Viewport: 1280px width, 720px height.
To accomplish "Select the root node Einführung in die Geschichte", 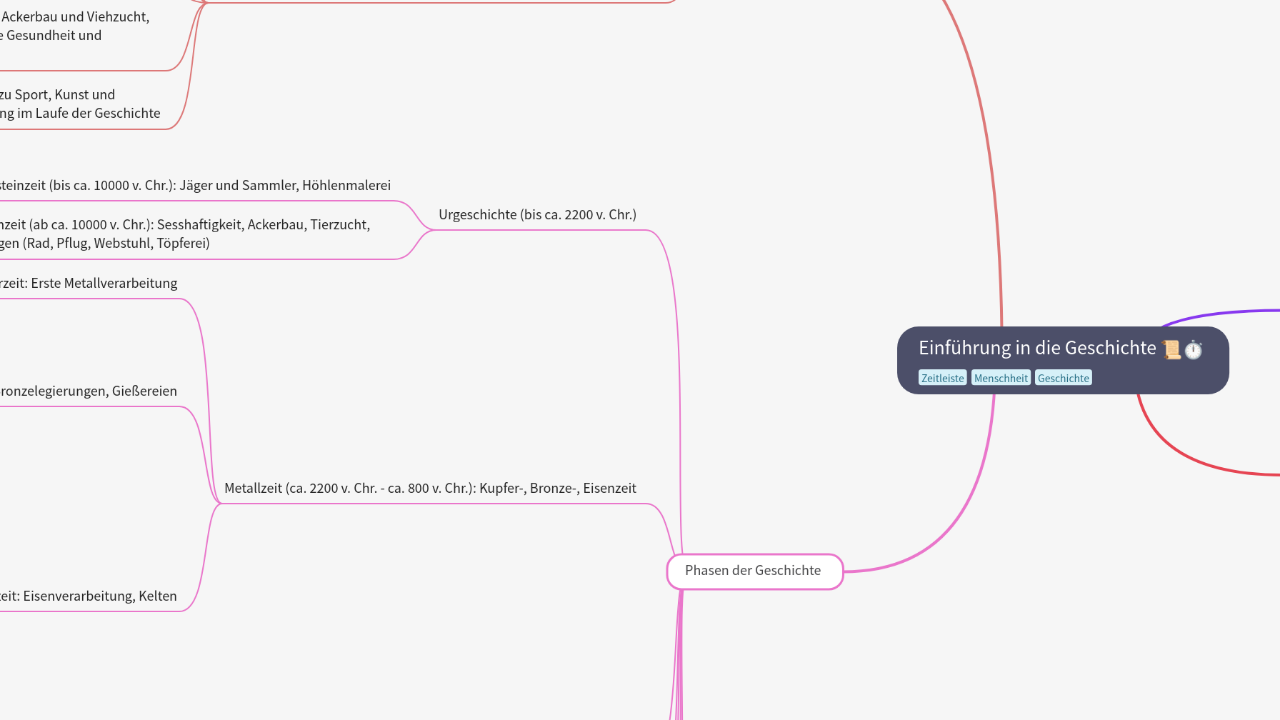I will [x=1062, y=360].
